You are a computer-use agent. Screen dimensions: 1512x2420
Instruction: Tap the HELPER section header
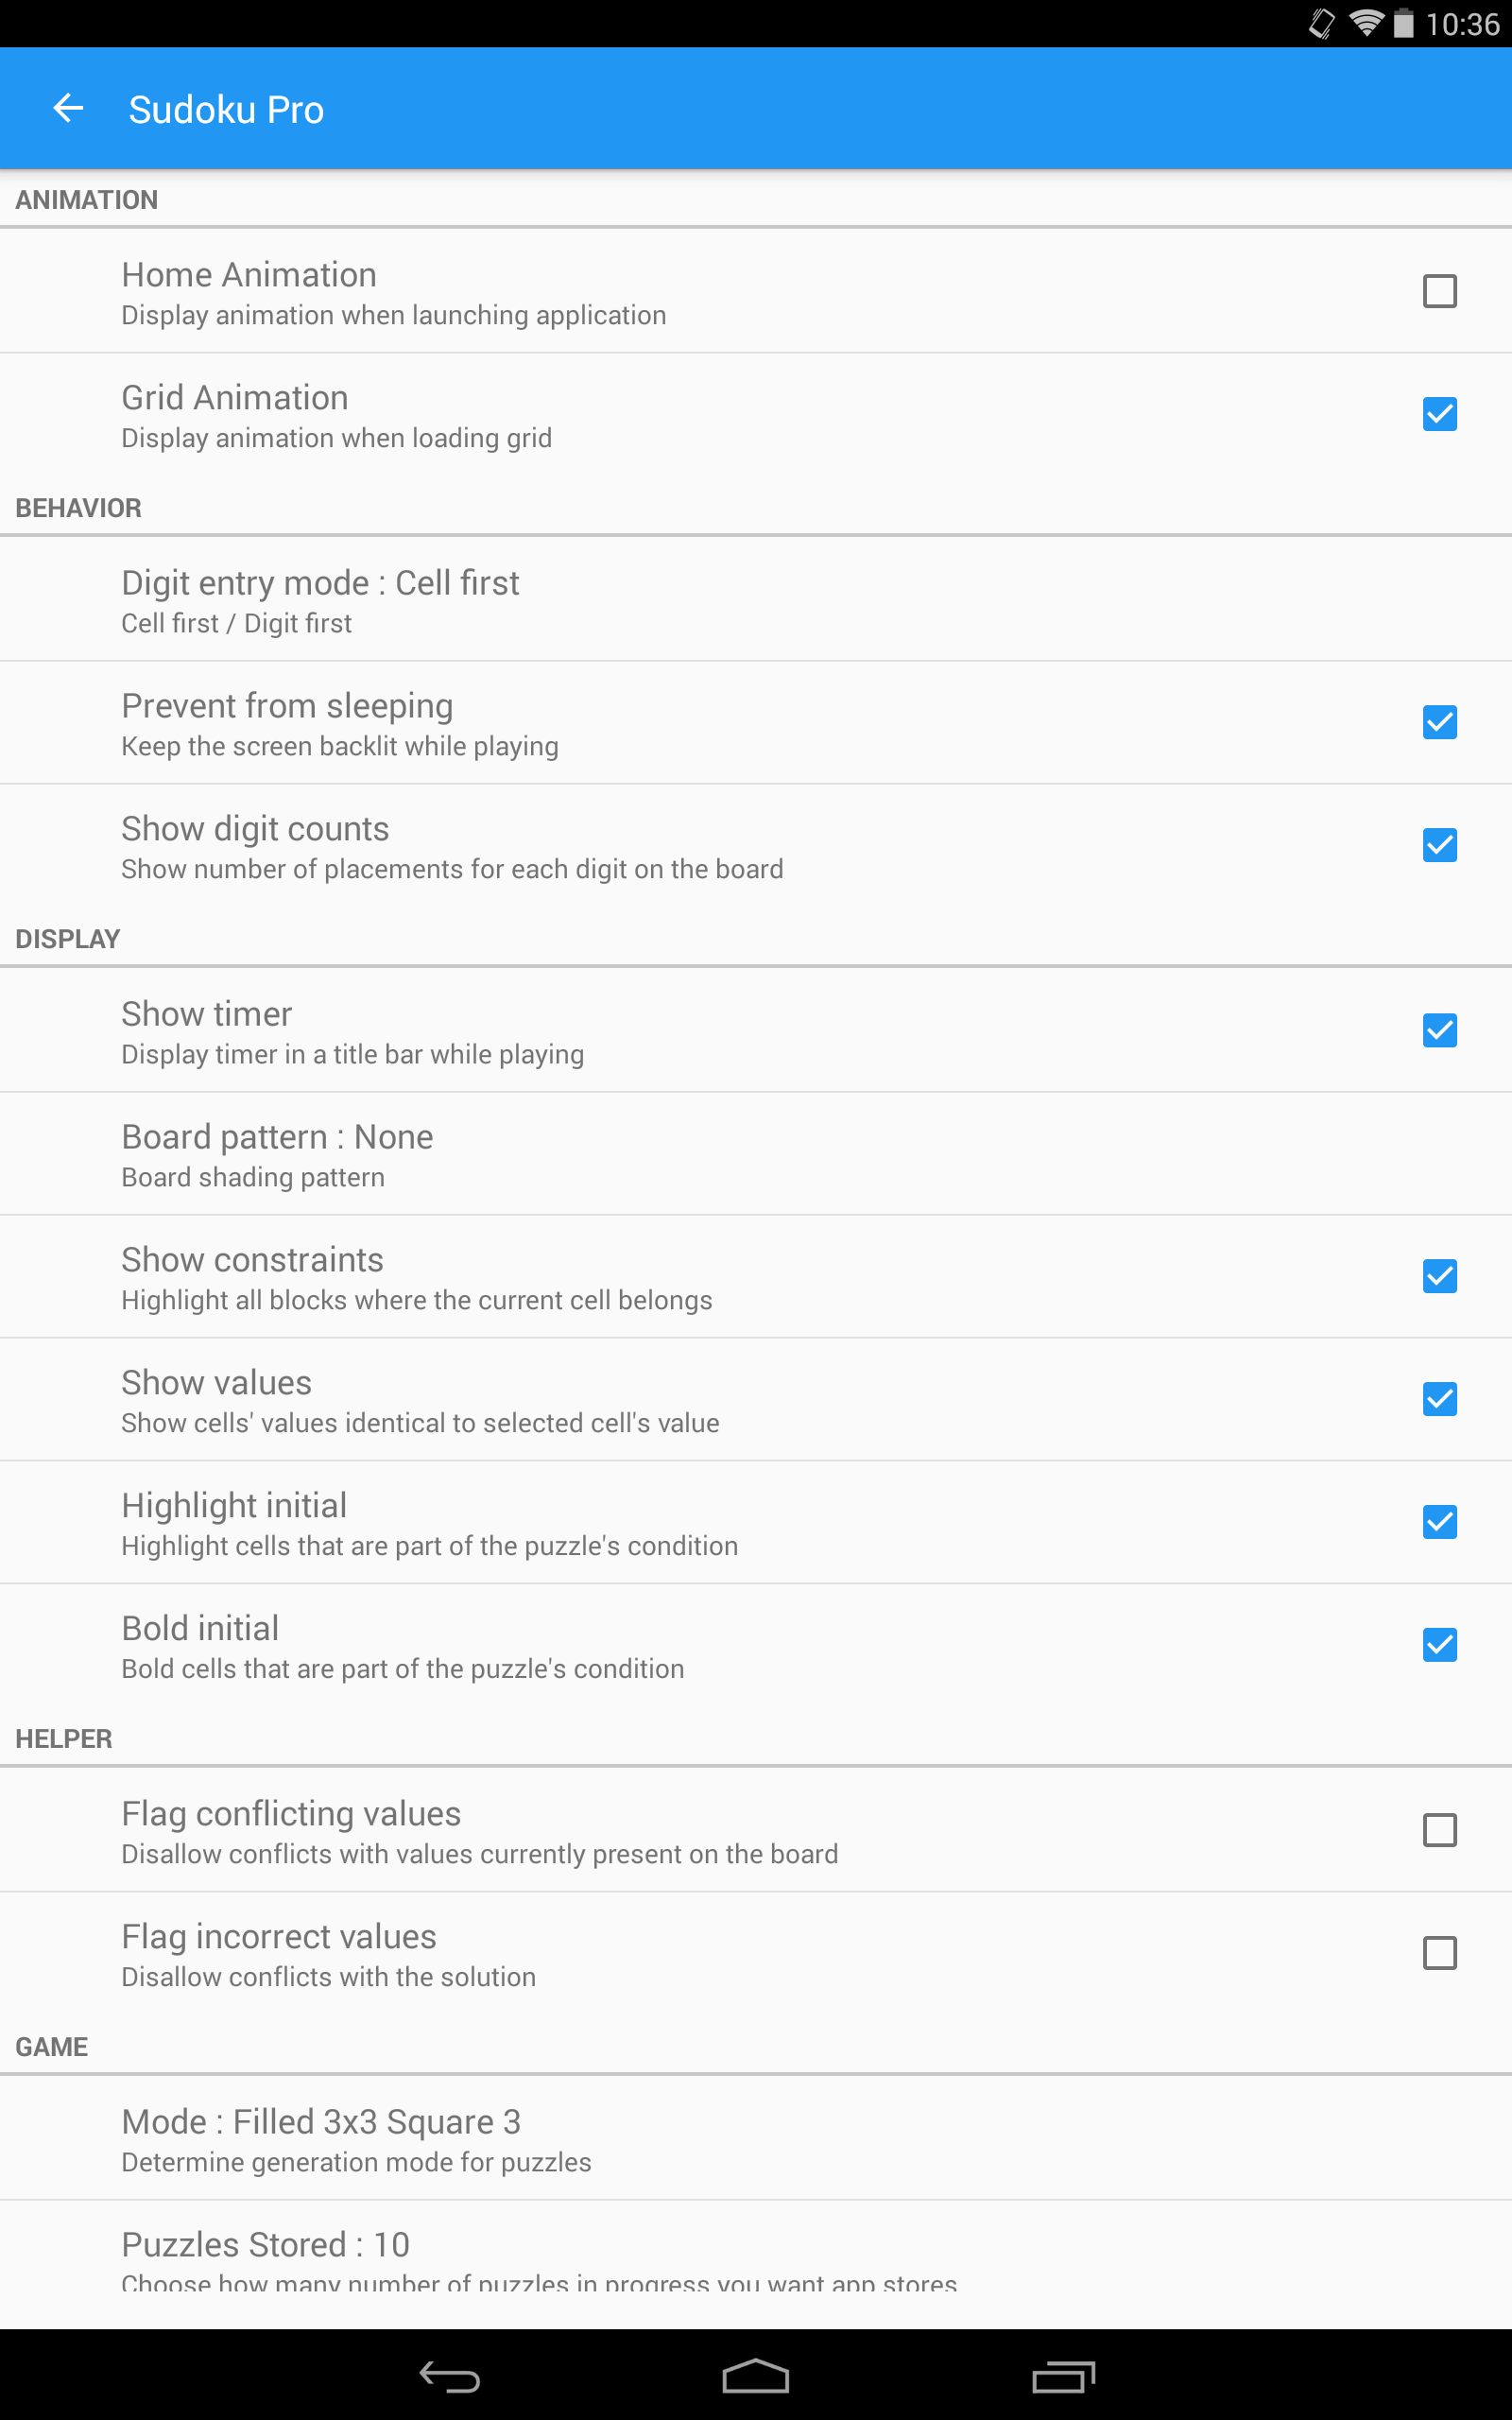click(64, 1739)
